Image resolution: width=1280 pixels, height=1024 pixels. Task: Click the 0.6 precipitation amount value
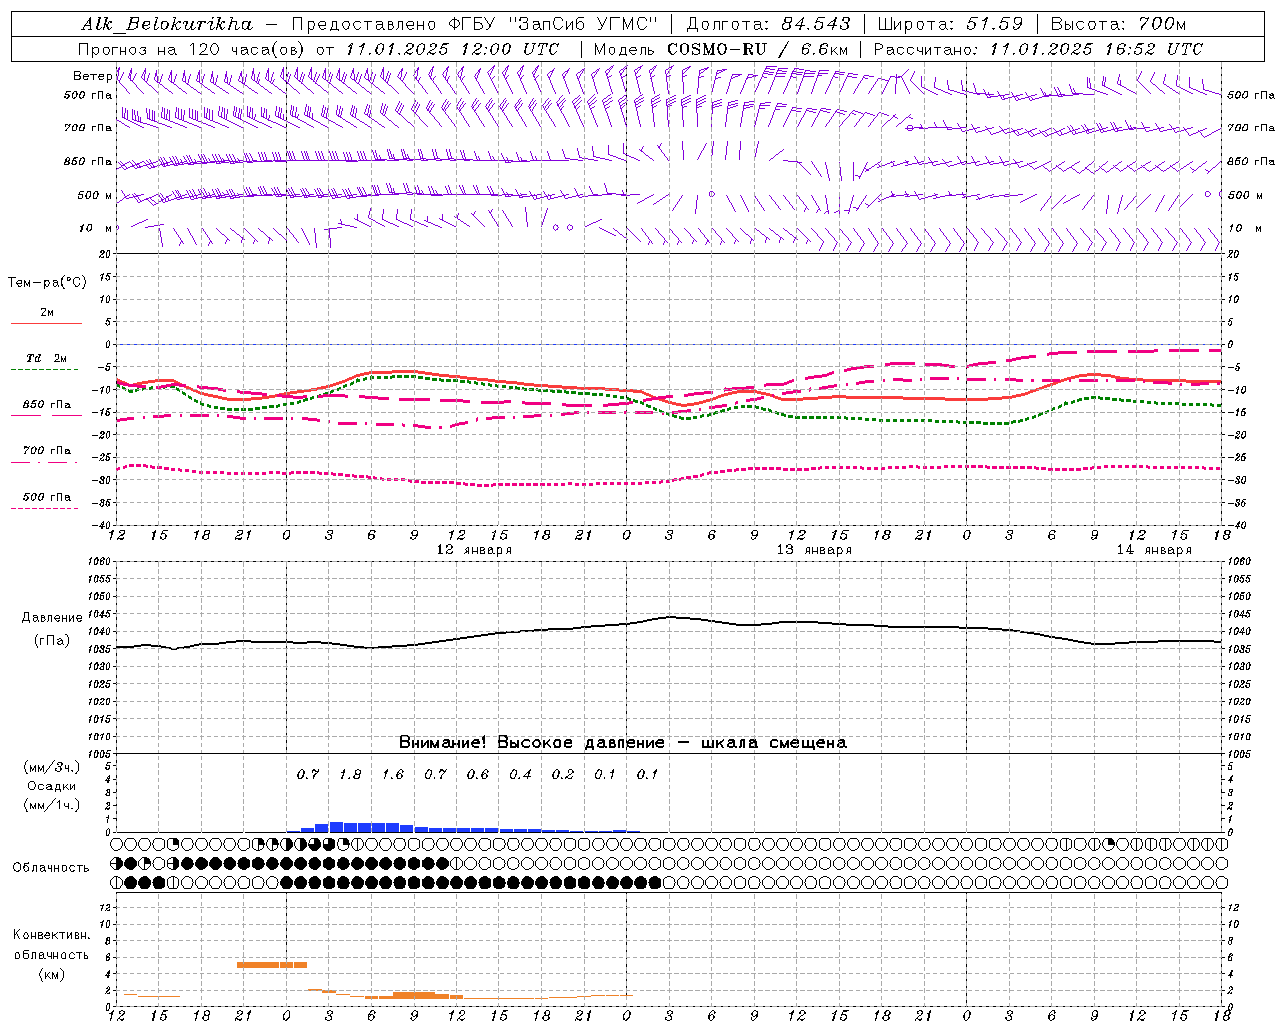pos(478,775)
